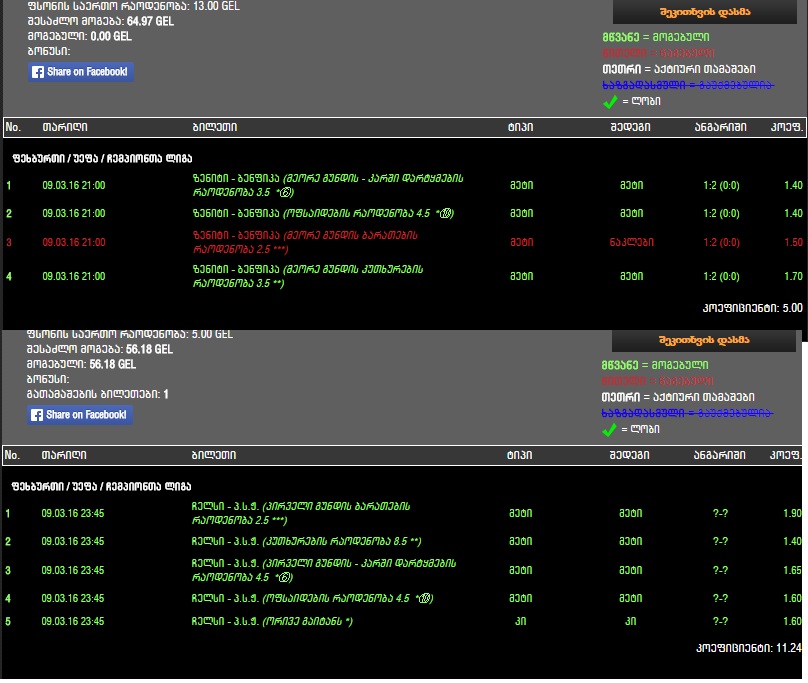Click the football icon in Zenit row 1 description
The height and width of the screenshot is (683, 808).
point(287,192)
